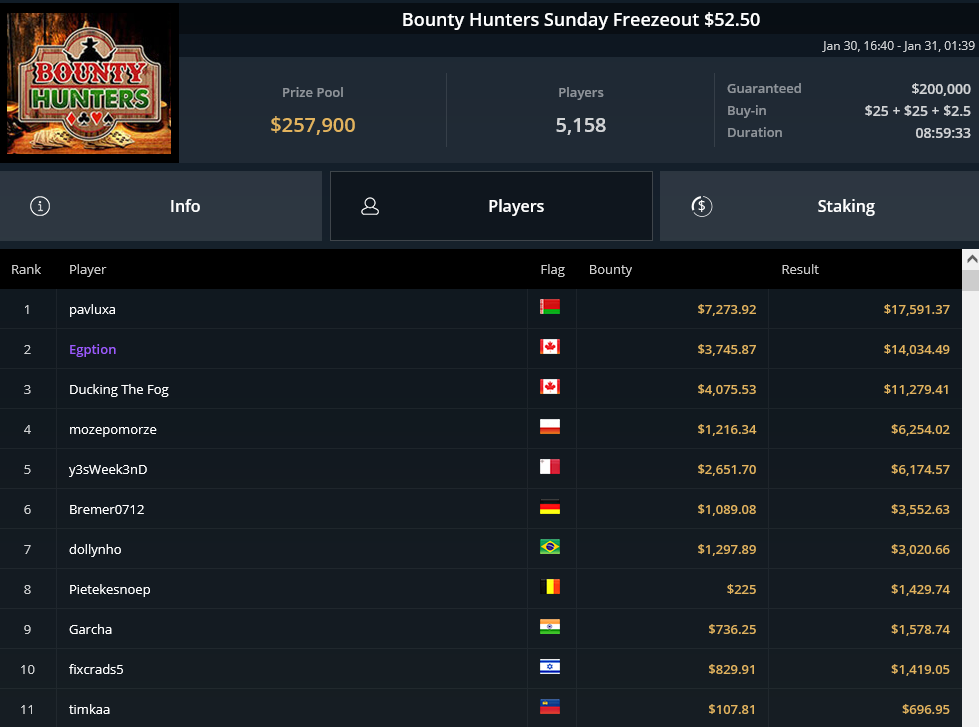Switch to the Players tab
This screenshot has height=727, width=979.
pos(491,206)
